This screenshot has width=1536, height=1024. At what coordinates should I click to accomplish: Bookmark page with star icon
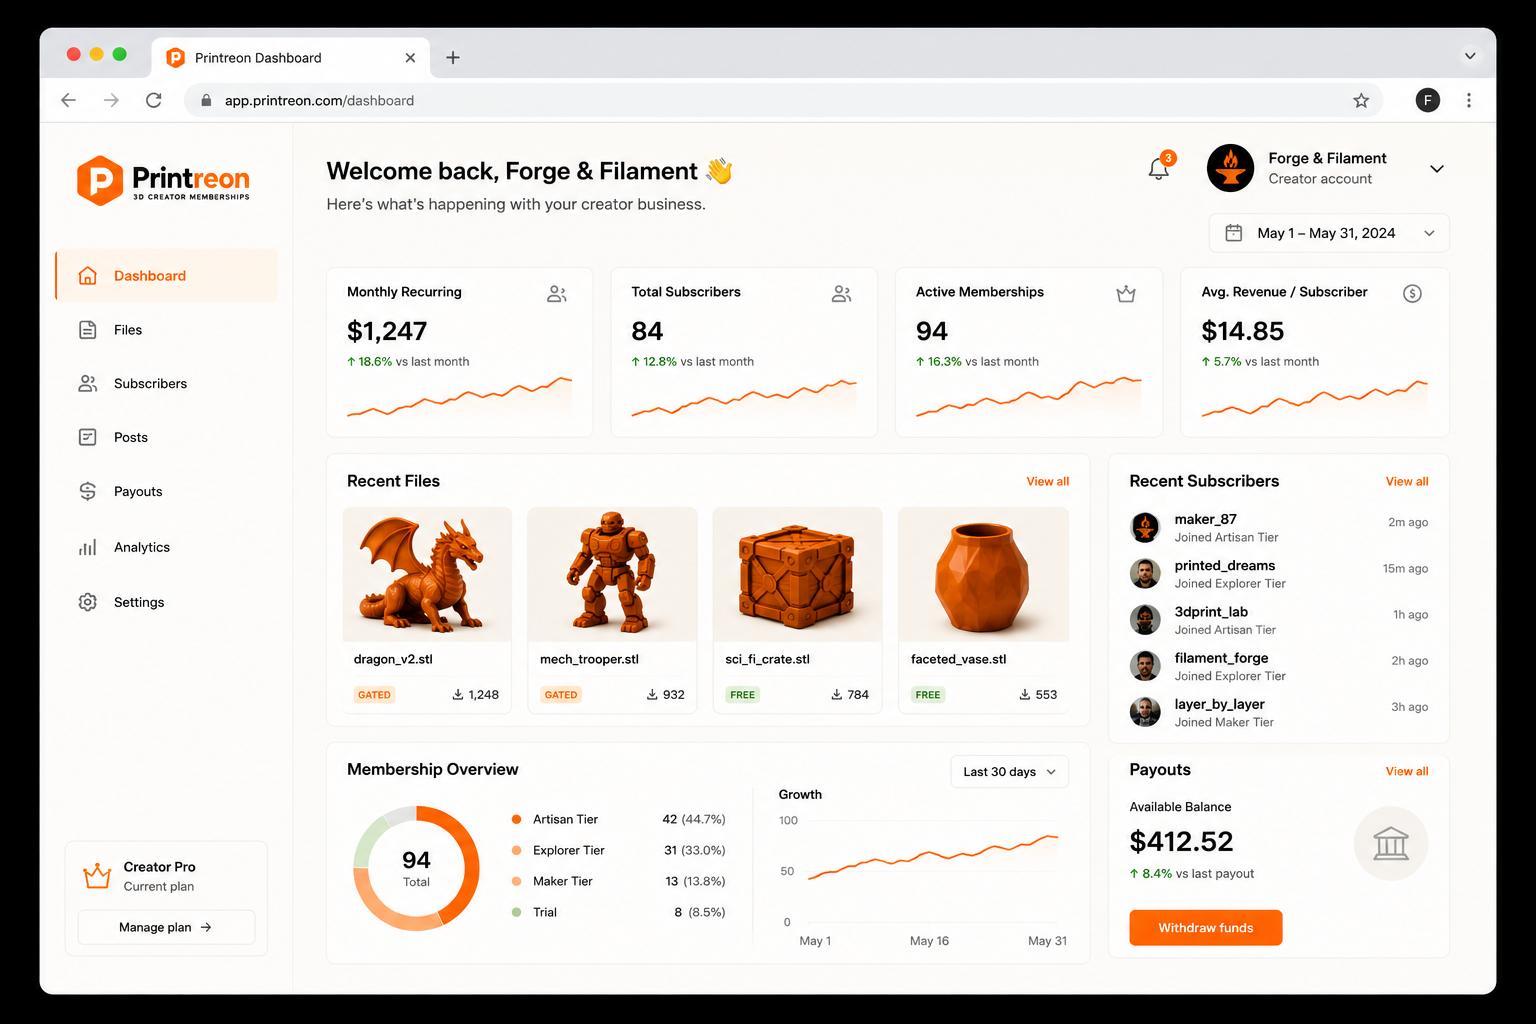1361,100
